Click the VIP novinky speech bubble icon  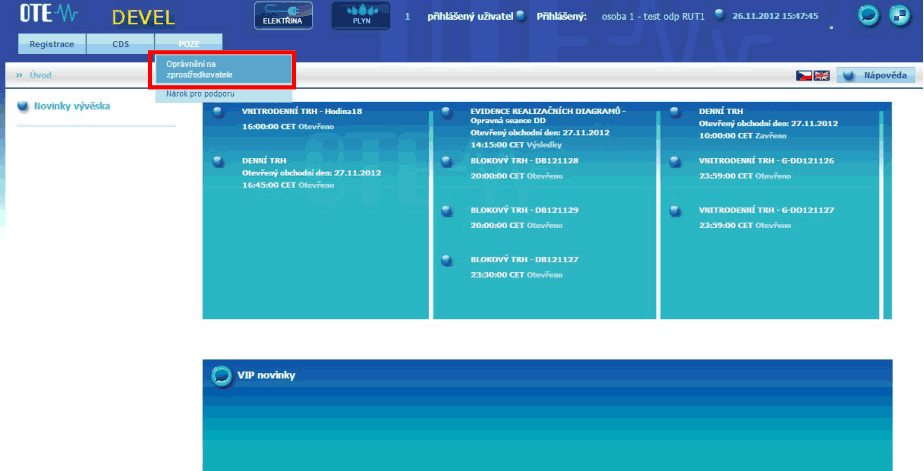tap(221, 376)
